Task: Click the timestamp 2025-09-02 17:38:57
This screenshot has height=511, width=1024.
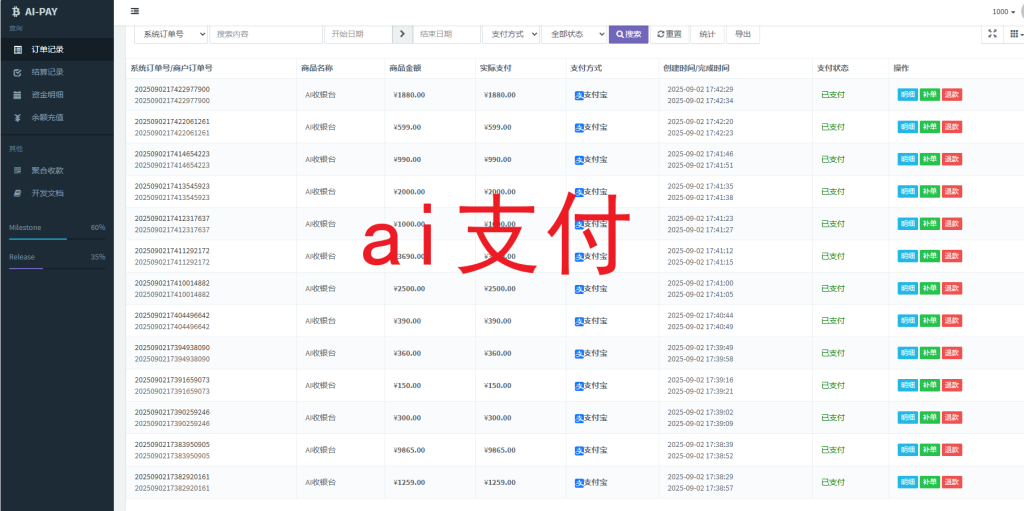Action: (x=700, y=488)
